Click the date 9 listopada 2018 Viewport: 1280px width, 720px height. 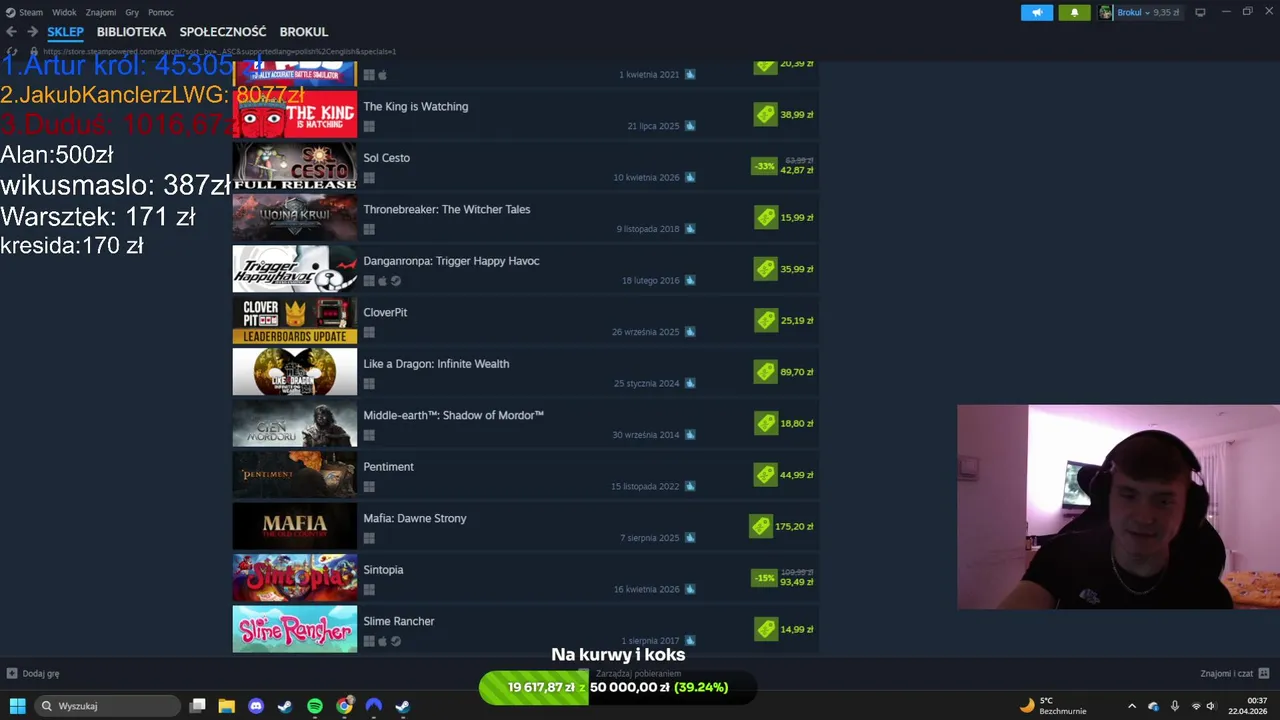pyautogui.click(x=648, y=229)
